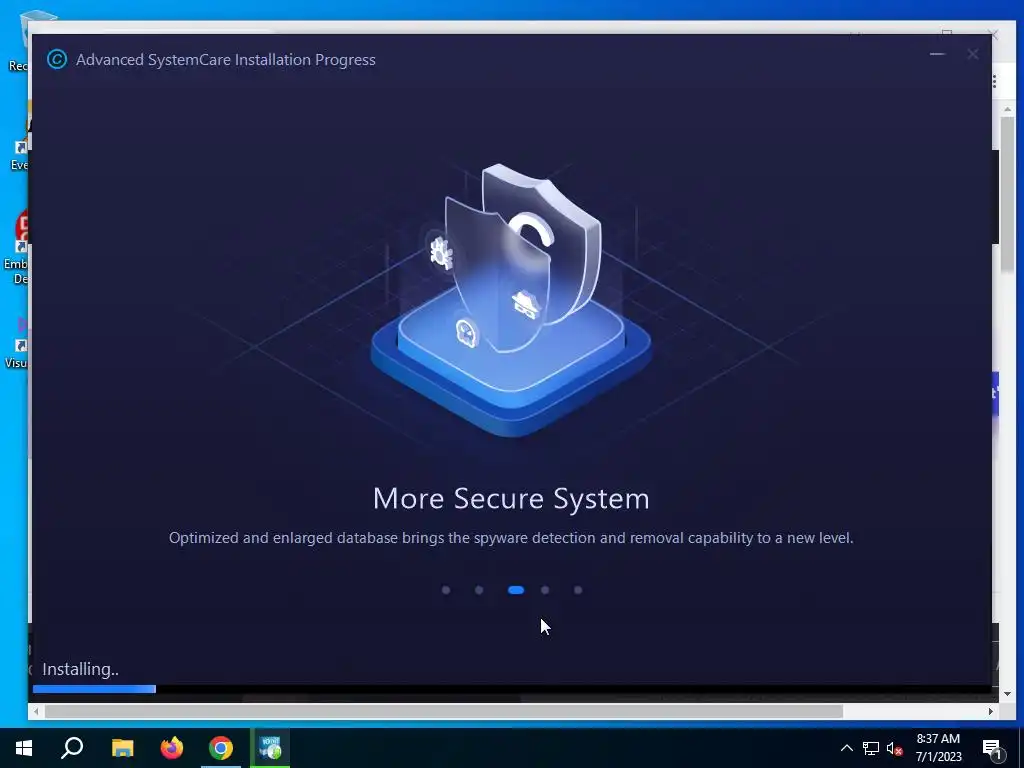
Task: Open taskbar search
Action: (72, 748)
